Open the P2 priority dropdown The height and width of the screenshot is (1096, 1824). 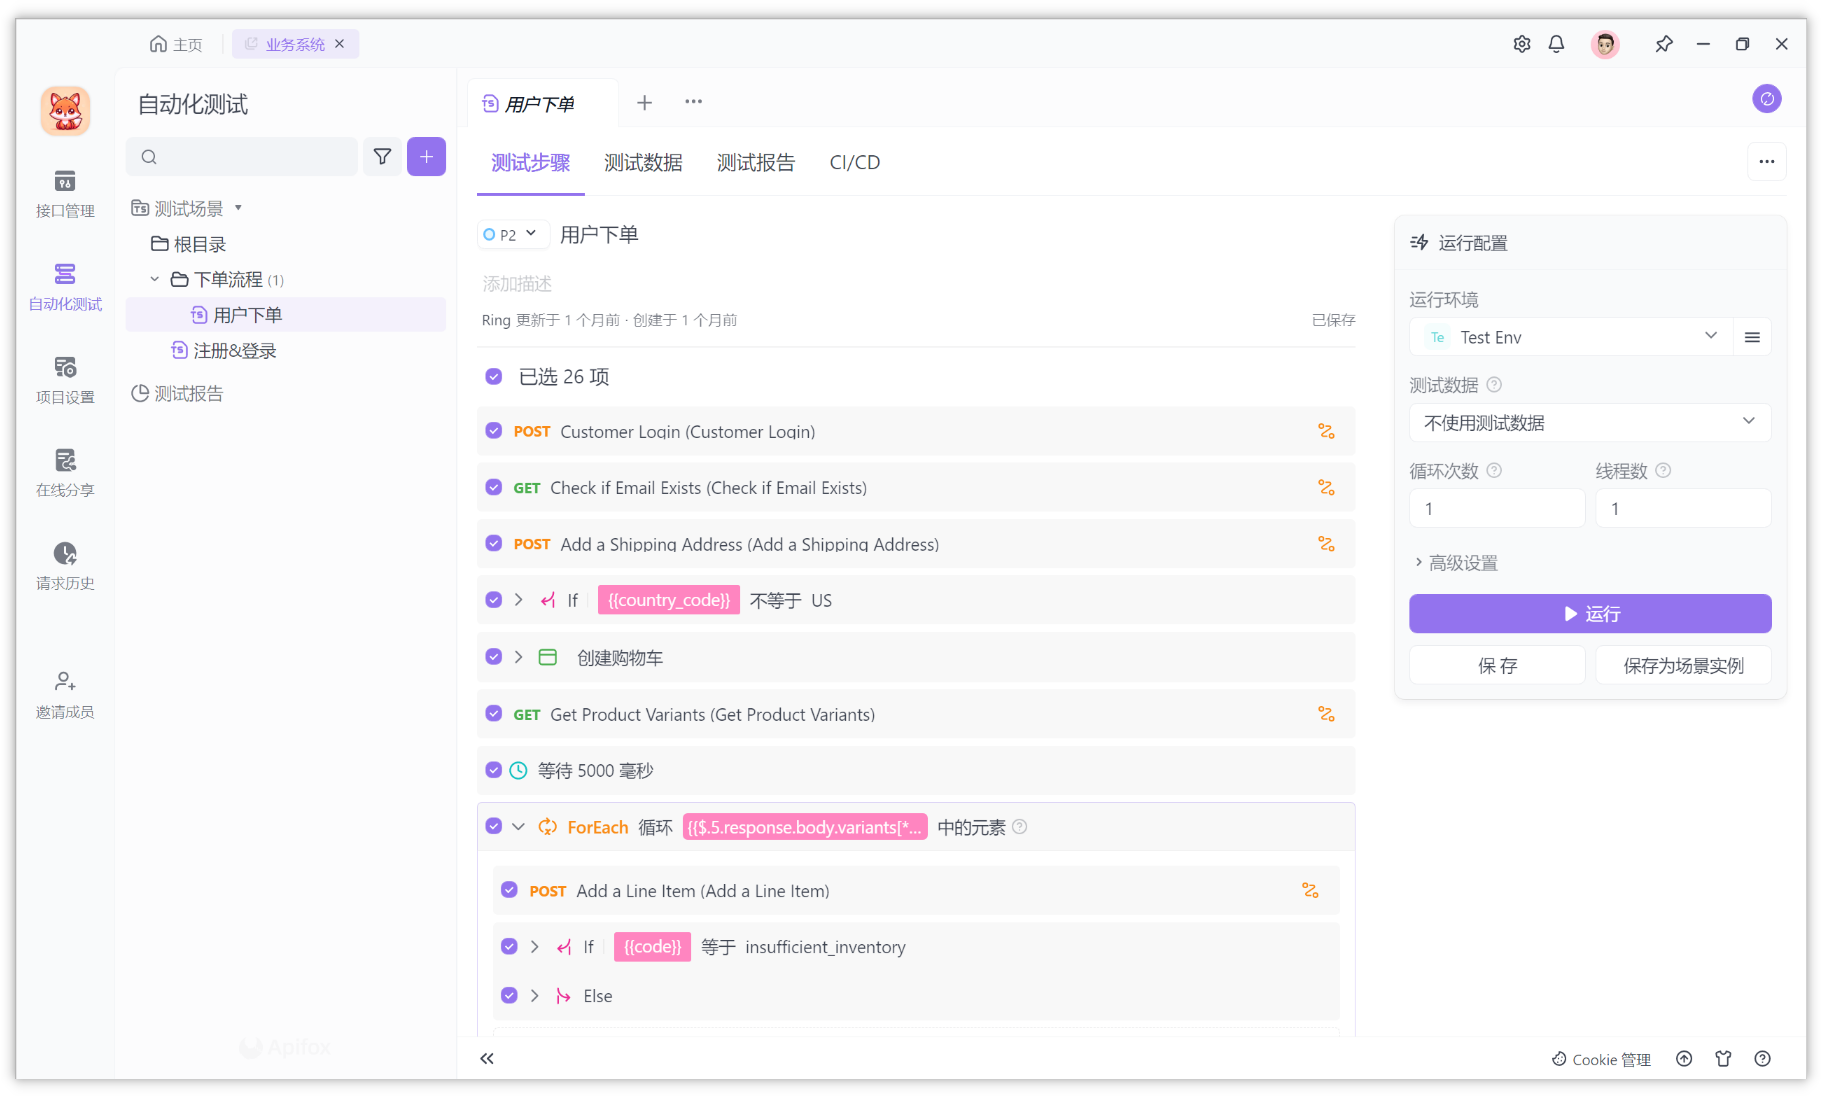(512, 233)
